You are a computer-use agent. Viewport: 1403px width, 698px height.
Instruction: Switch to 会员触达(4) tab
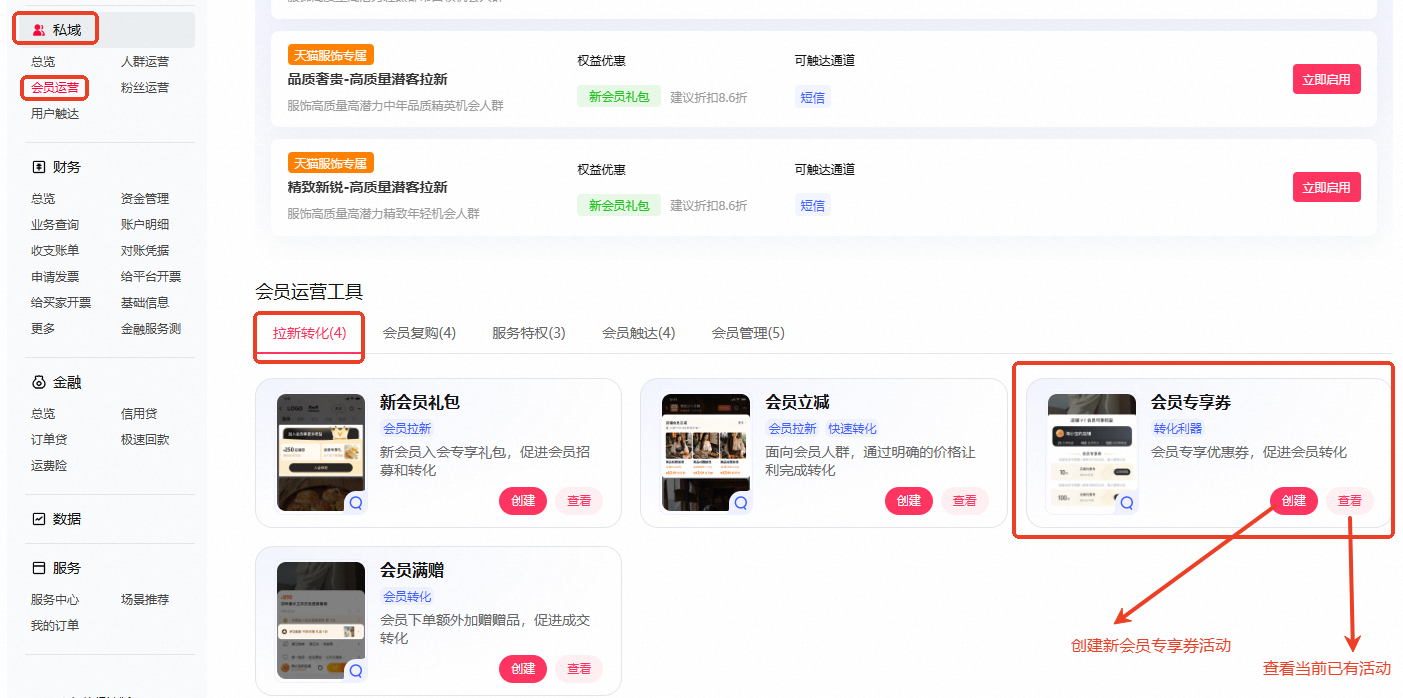pyautogui.click(x=638, y=333)
